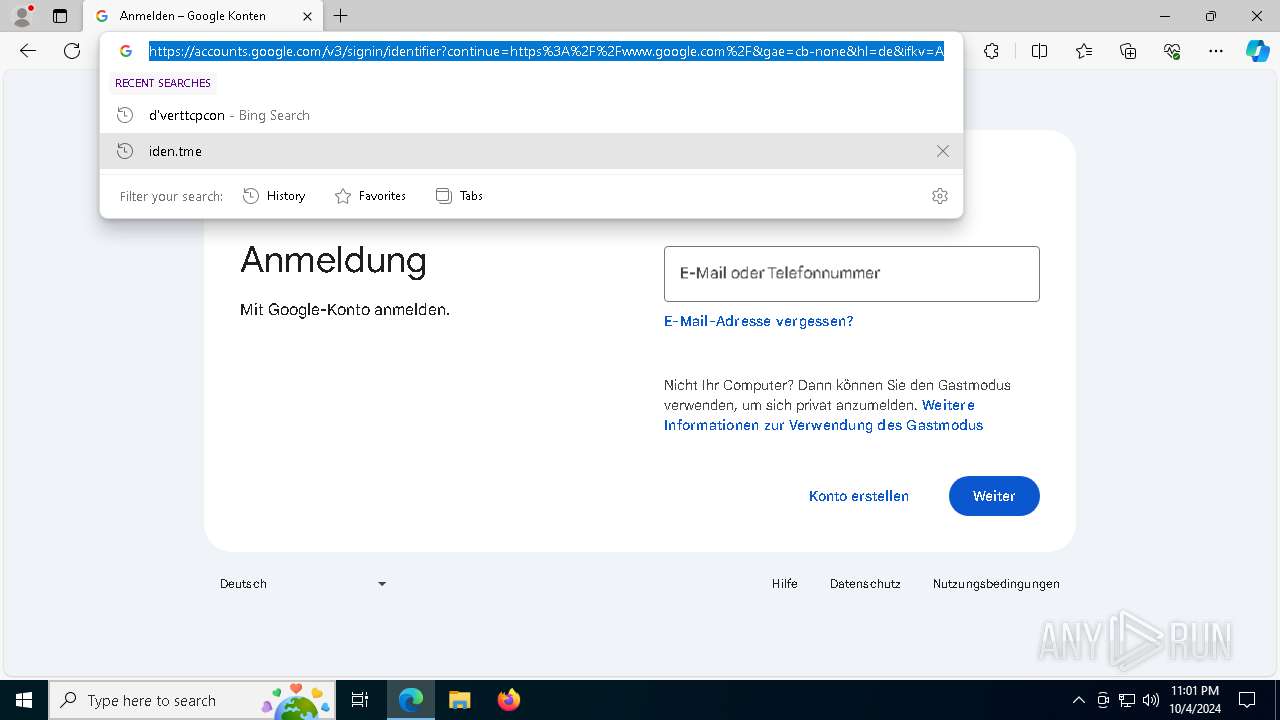Select recent search iden.tme
Screen dimensions: 1280x720
[x=531, y=151]
